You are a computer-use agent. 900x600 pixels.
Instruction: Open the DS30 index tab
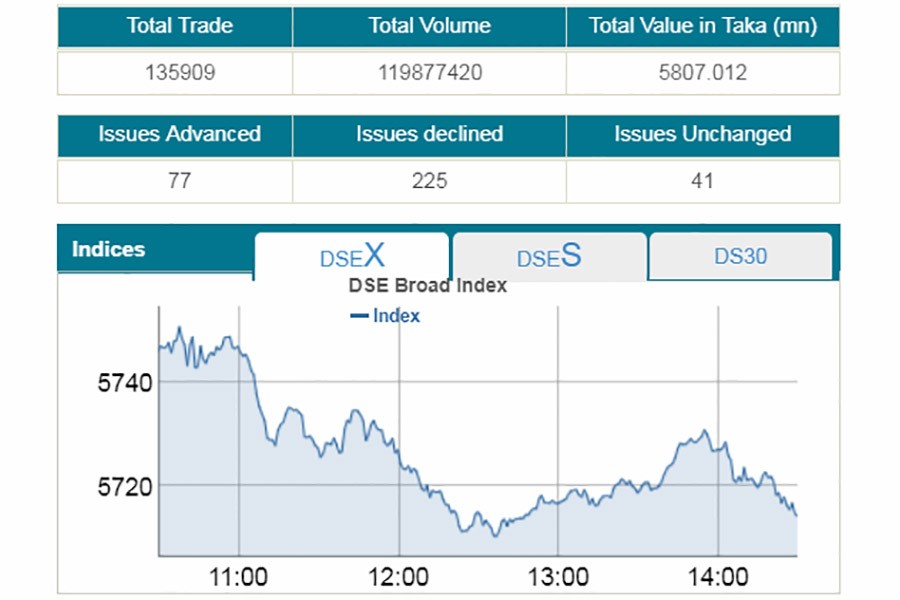tap(741, 256)
